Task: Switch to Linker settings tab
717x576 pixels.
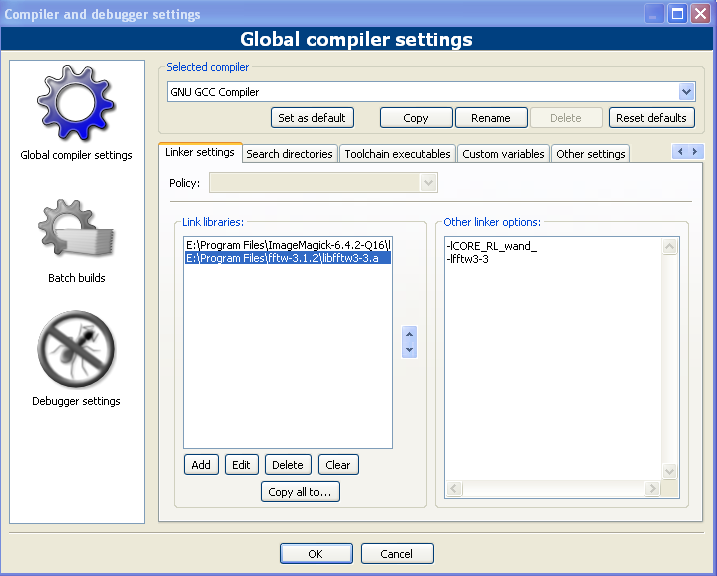Action: click(200, 152)
